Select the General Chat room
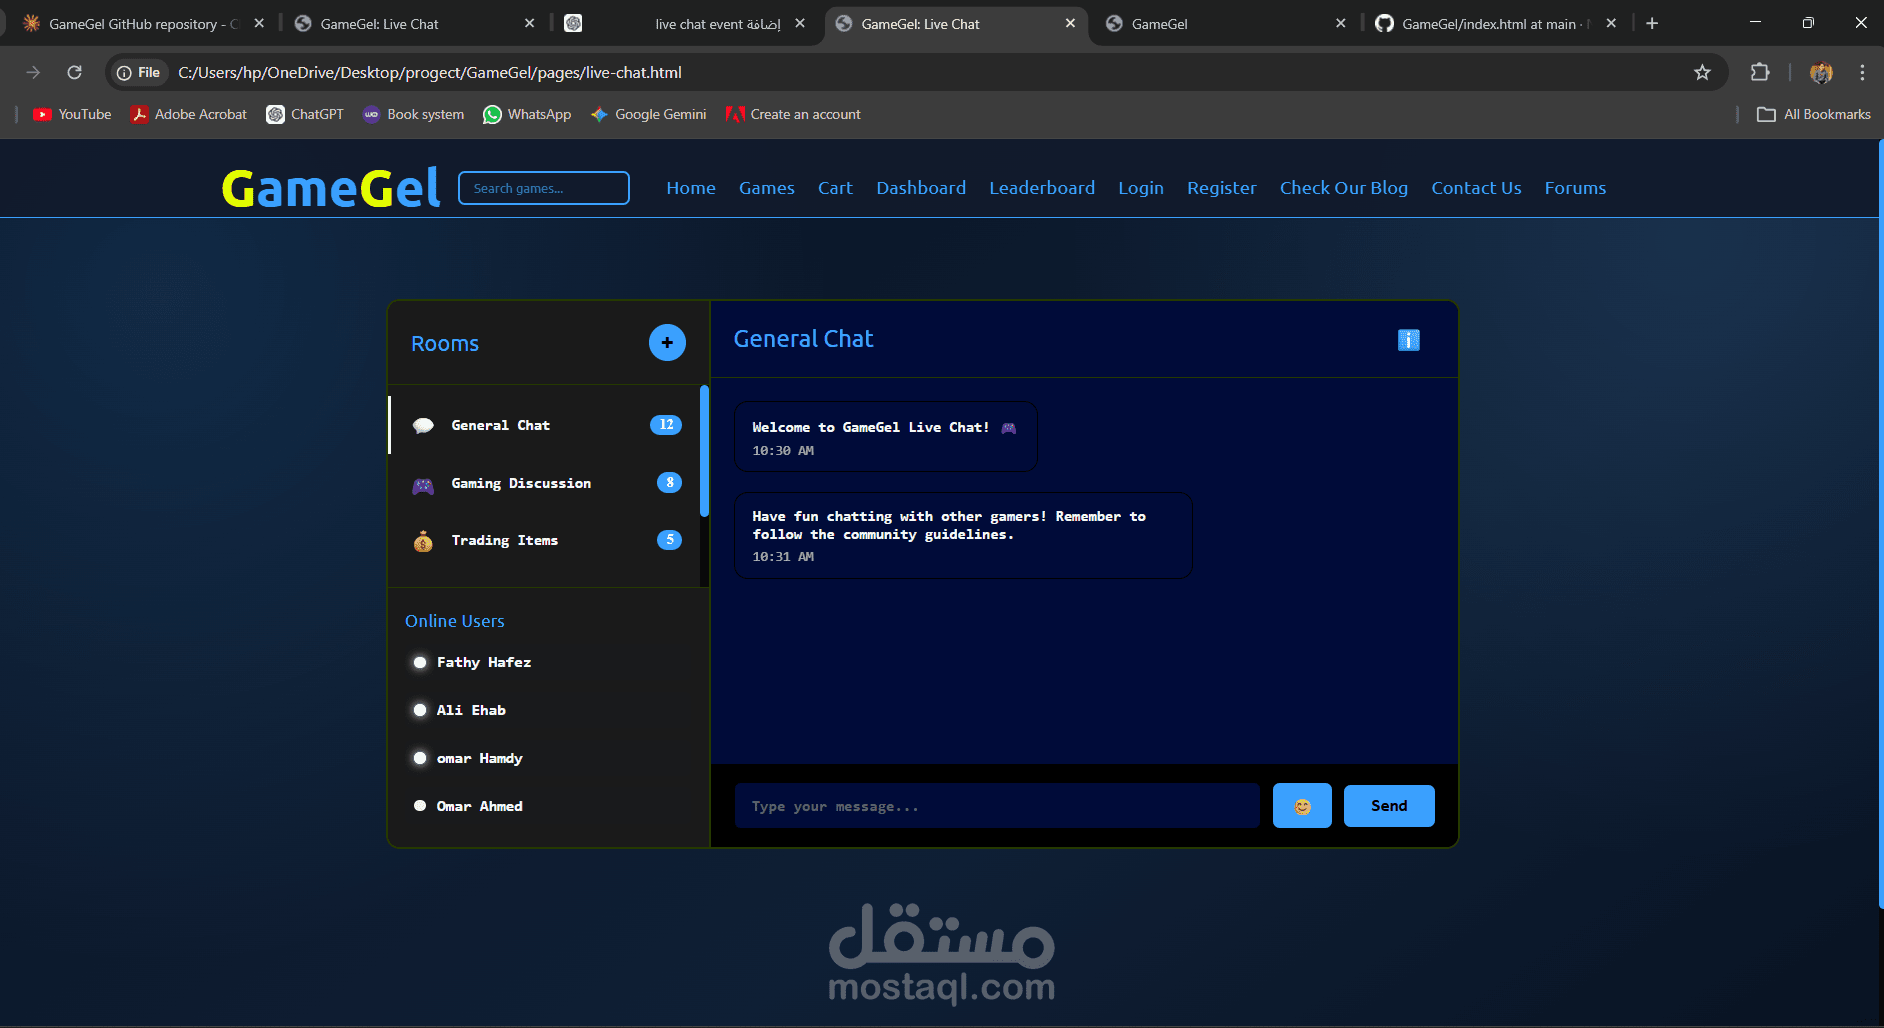Image resolution: width=1884 pixels, height=1028 pixels. [545, 425]
